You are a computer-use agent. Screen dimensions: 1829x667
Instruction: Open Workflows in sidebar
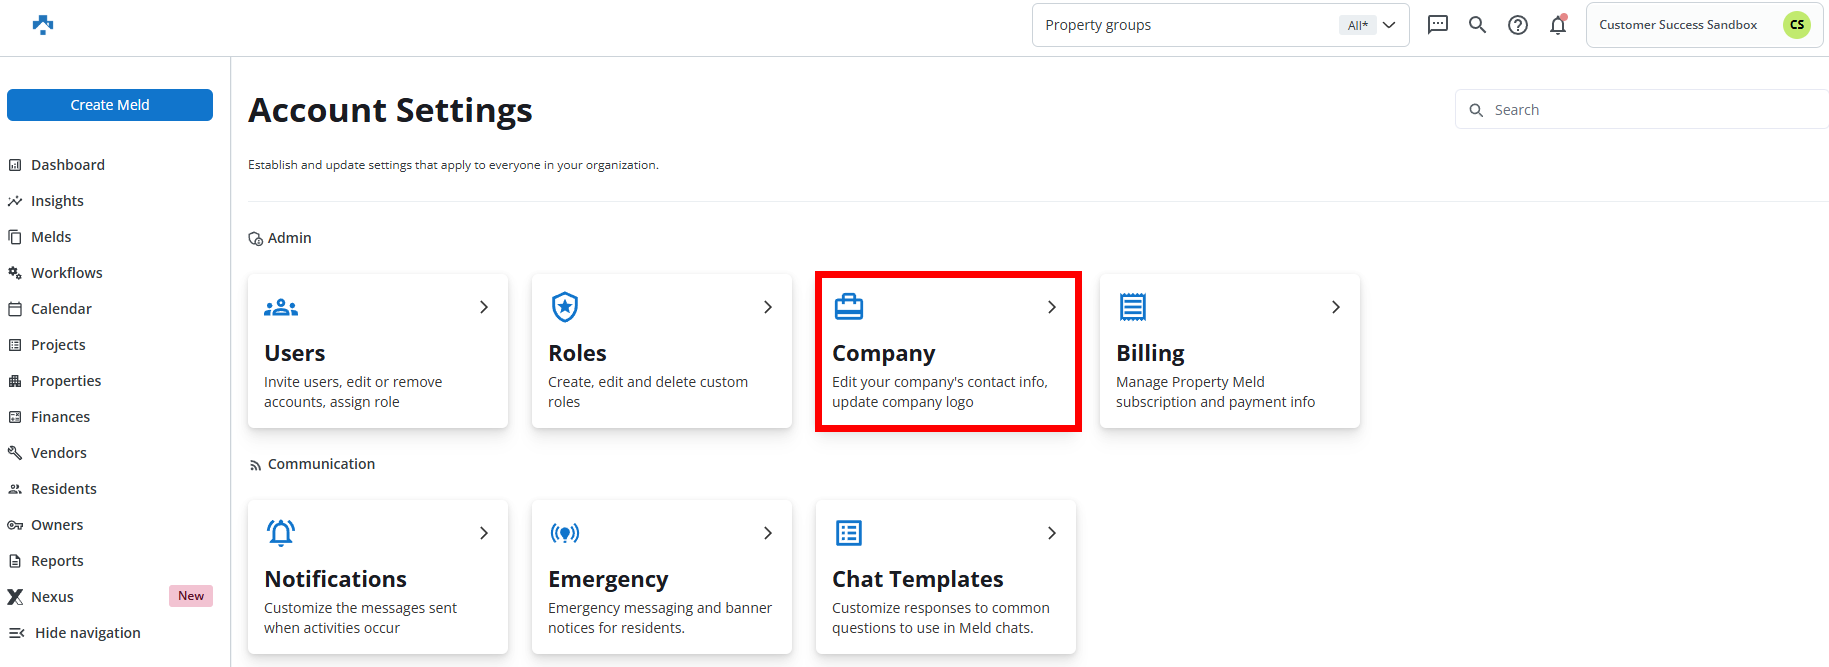click(x=66, y=273)
